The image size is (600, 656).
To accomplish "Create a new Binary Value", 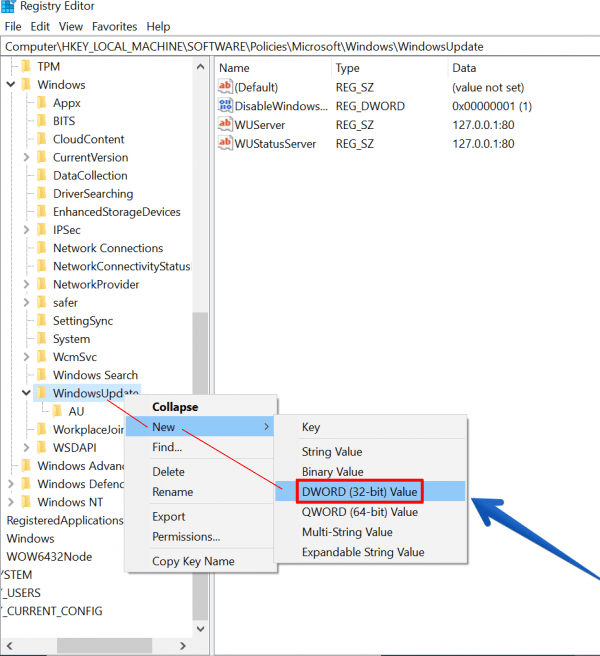I will point(370,472).
